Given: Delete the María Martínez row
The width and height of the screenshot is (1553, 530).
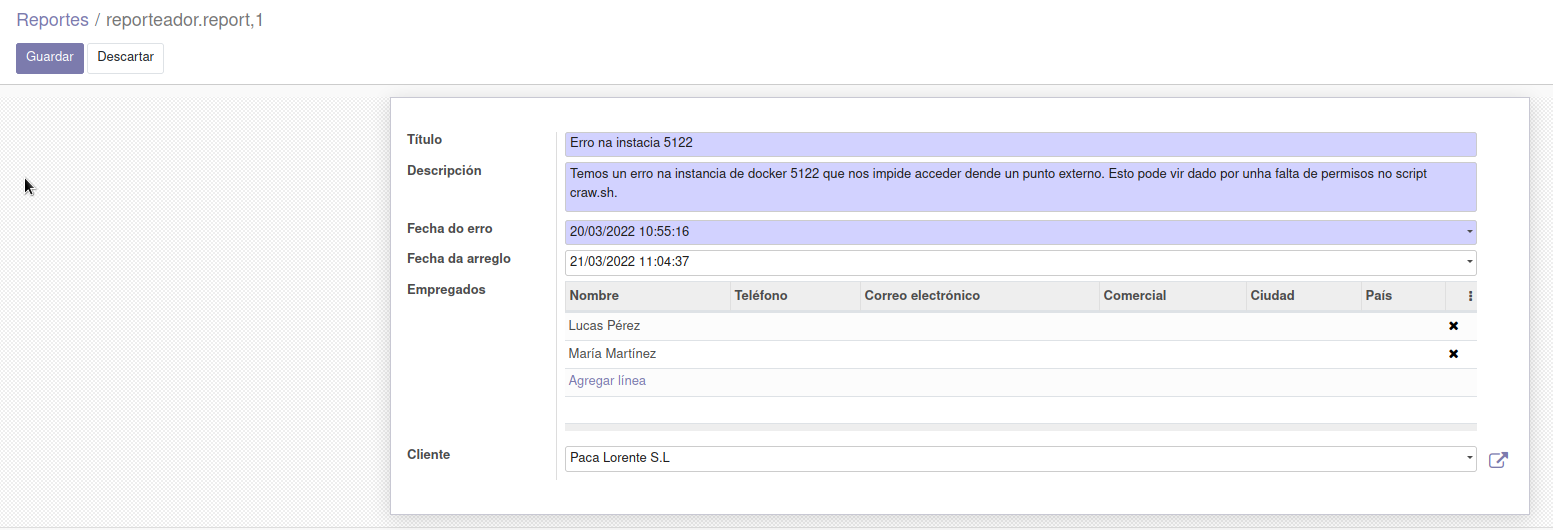Looking at the screenshot, I should [1453, 354].
